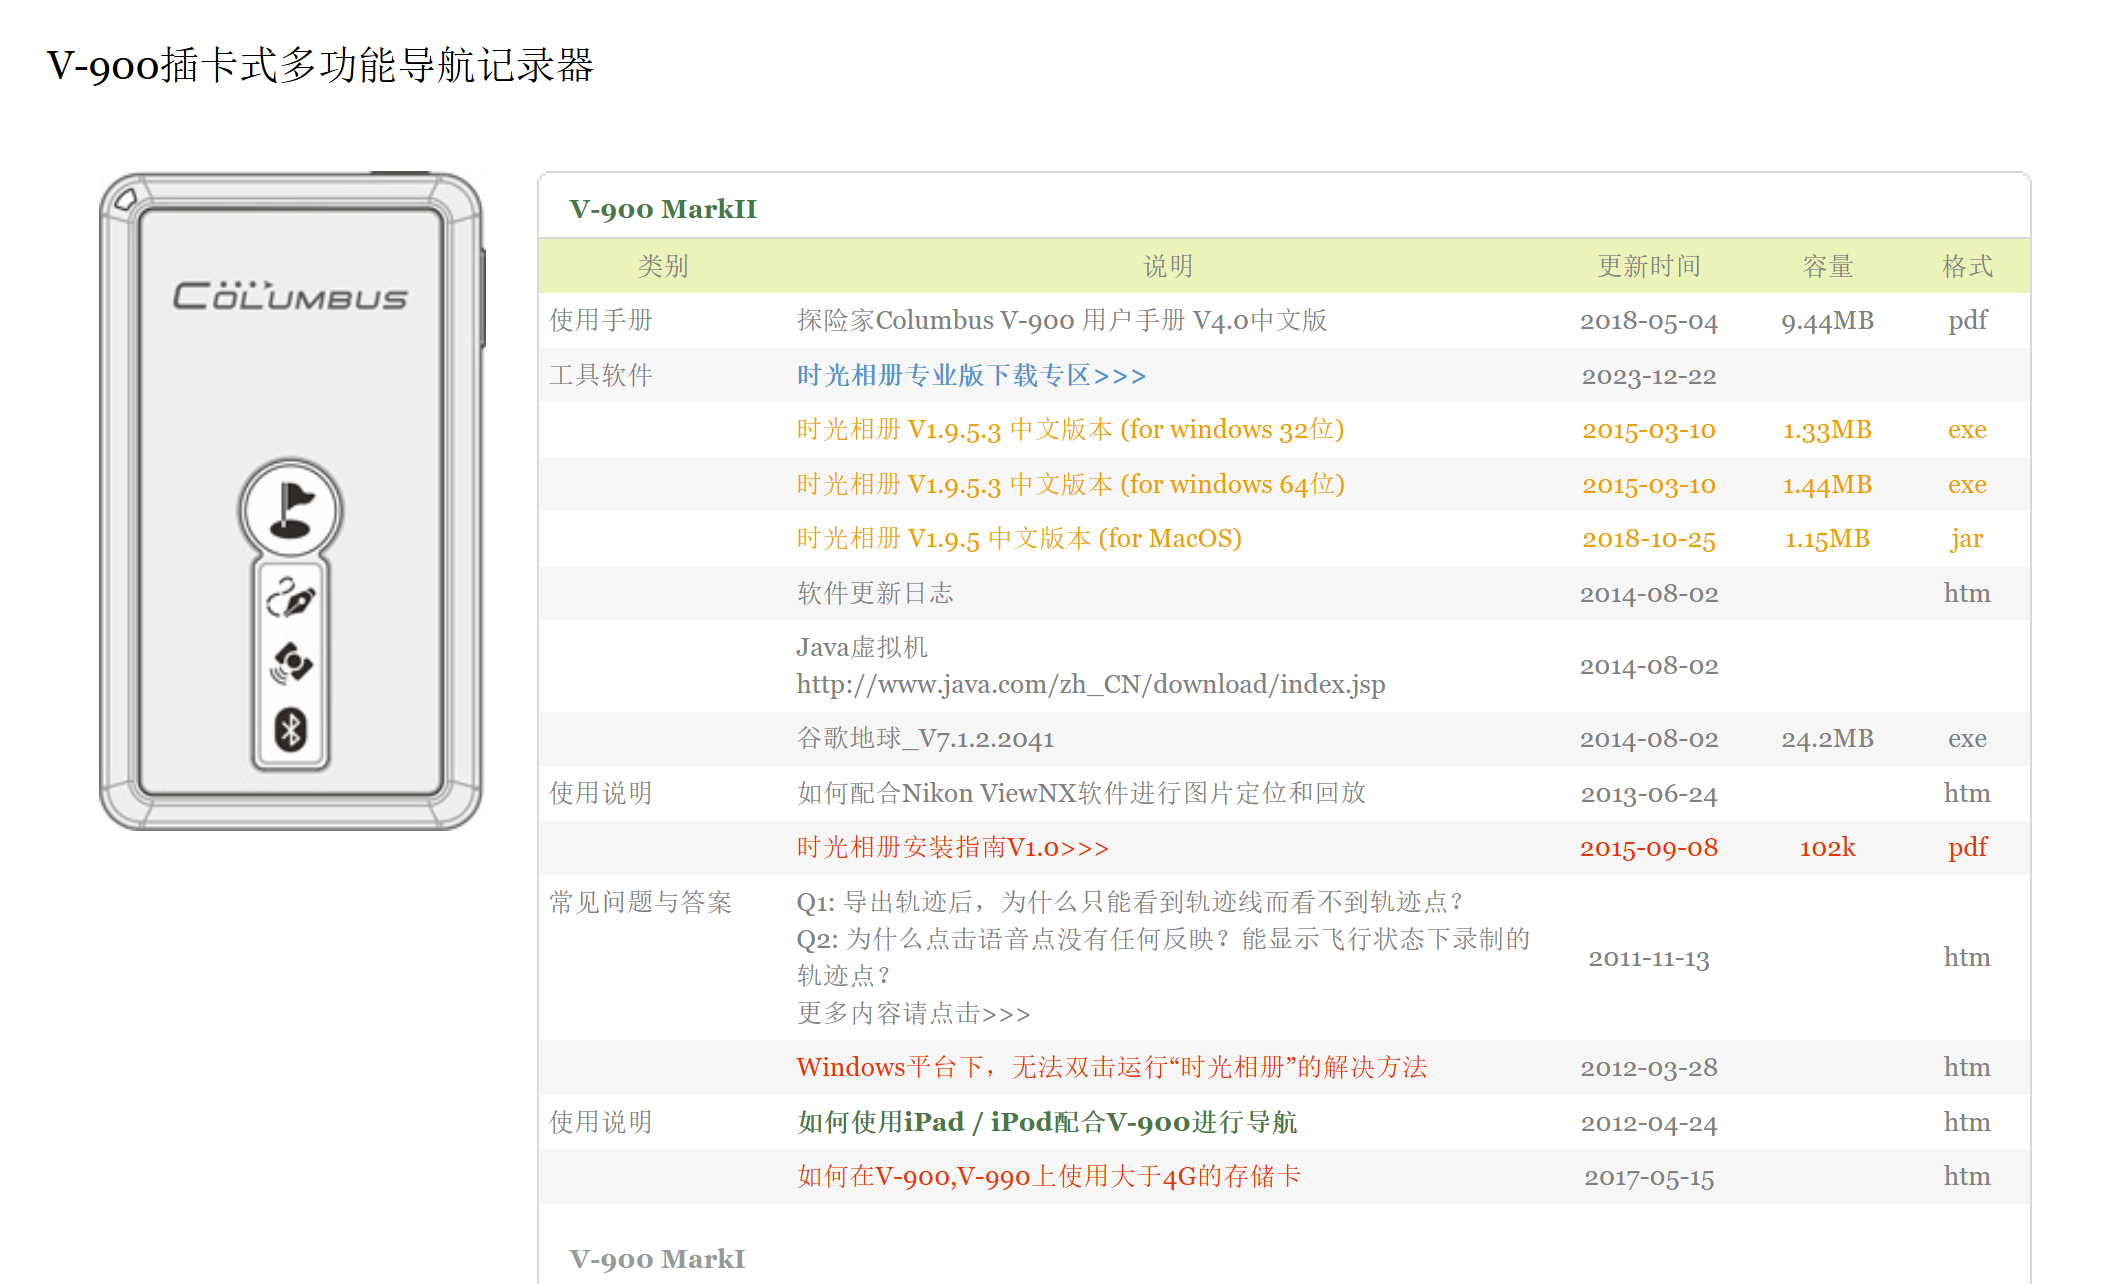Click the 说明 column header
Viewport: 2105px width, 1284px height.
(x=1168, y=266)
